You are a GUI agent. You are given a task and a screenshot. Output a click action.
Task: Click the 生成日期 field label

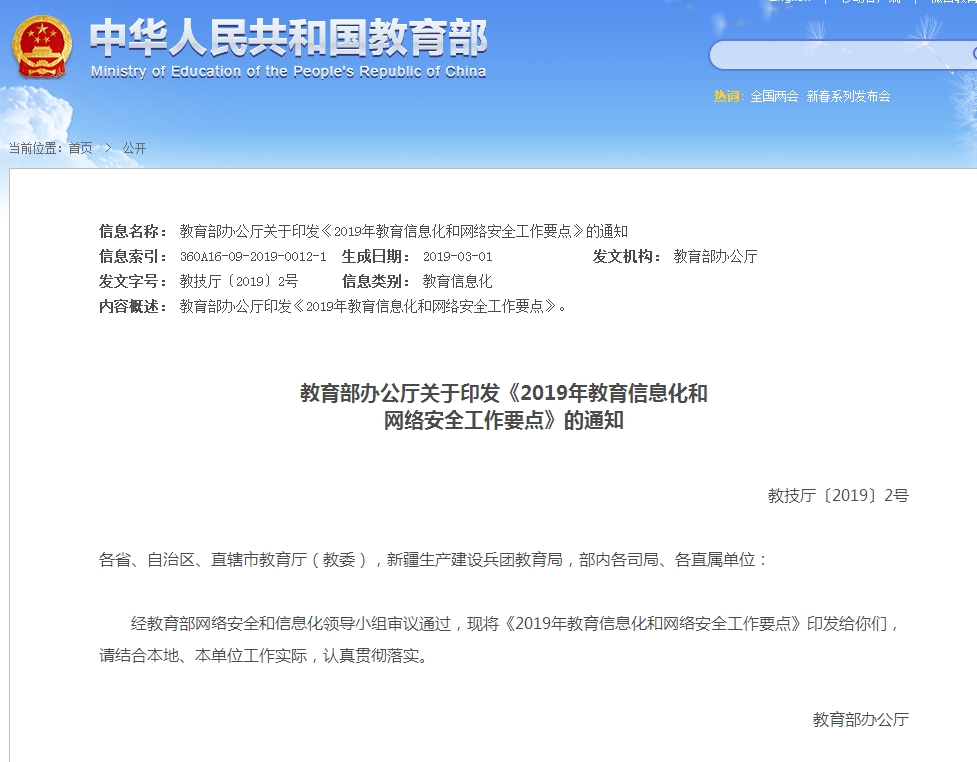pos(376,256)
